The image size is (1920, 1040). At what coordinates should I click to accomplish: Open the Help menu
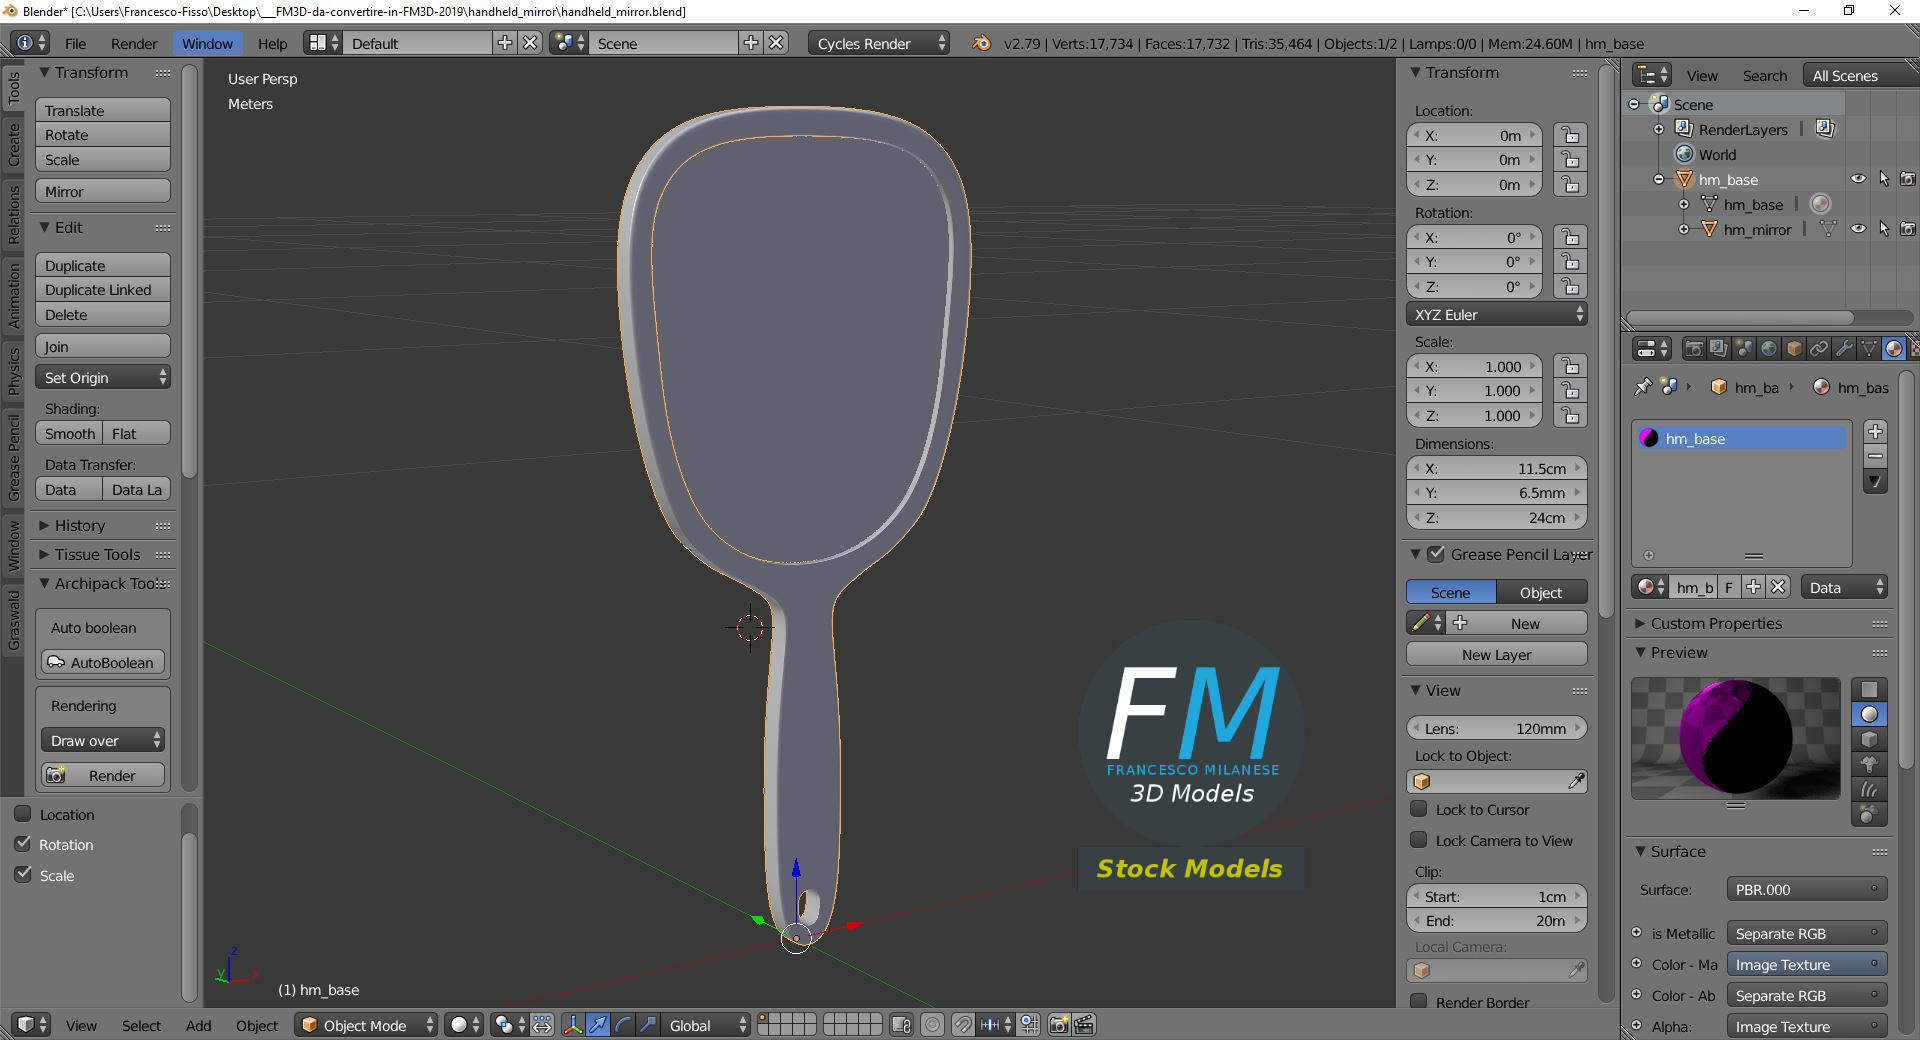coord(272,43)
